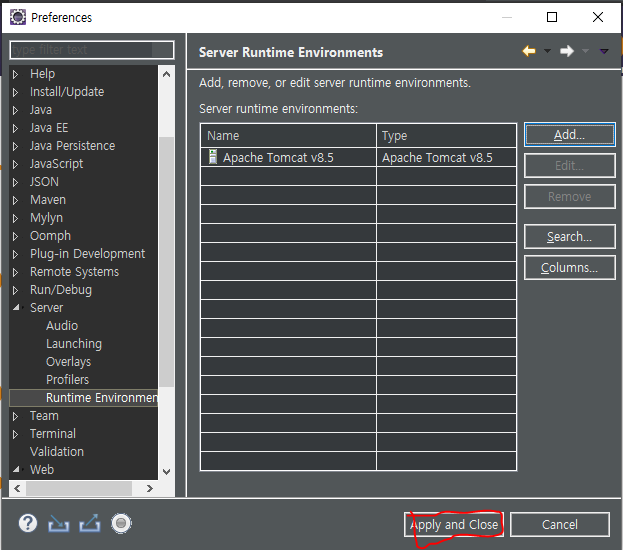
Task: Maximize the Preferences window
Action: 552,17
